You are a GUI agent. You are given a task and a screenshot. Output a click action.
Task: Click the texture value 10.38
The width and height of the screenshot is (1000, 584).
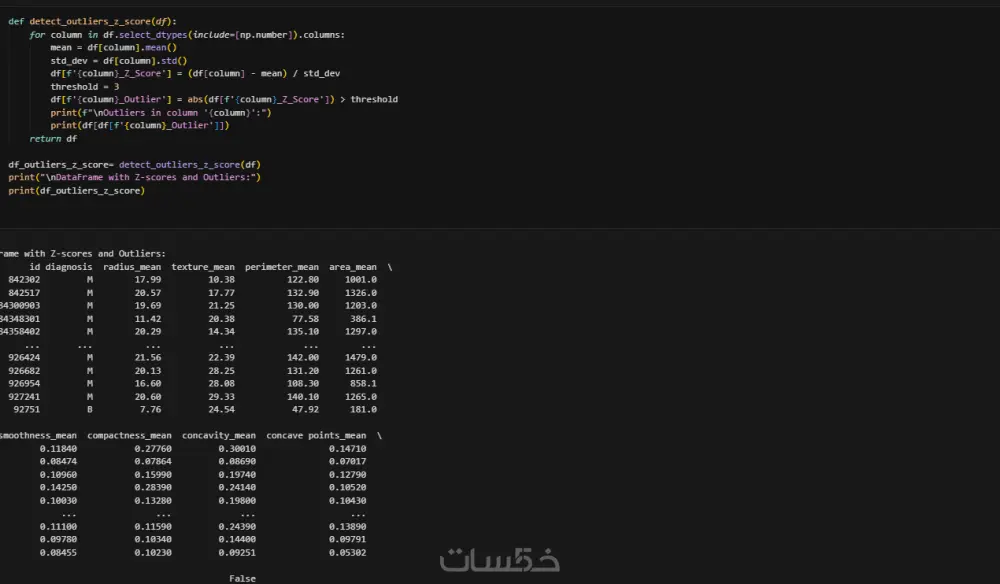221,280
